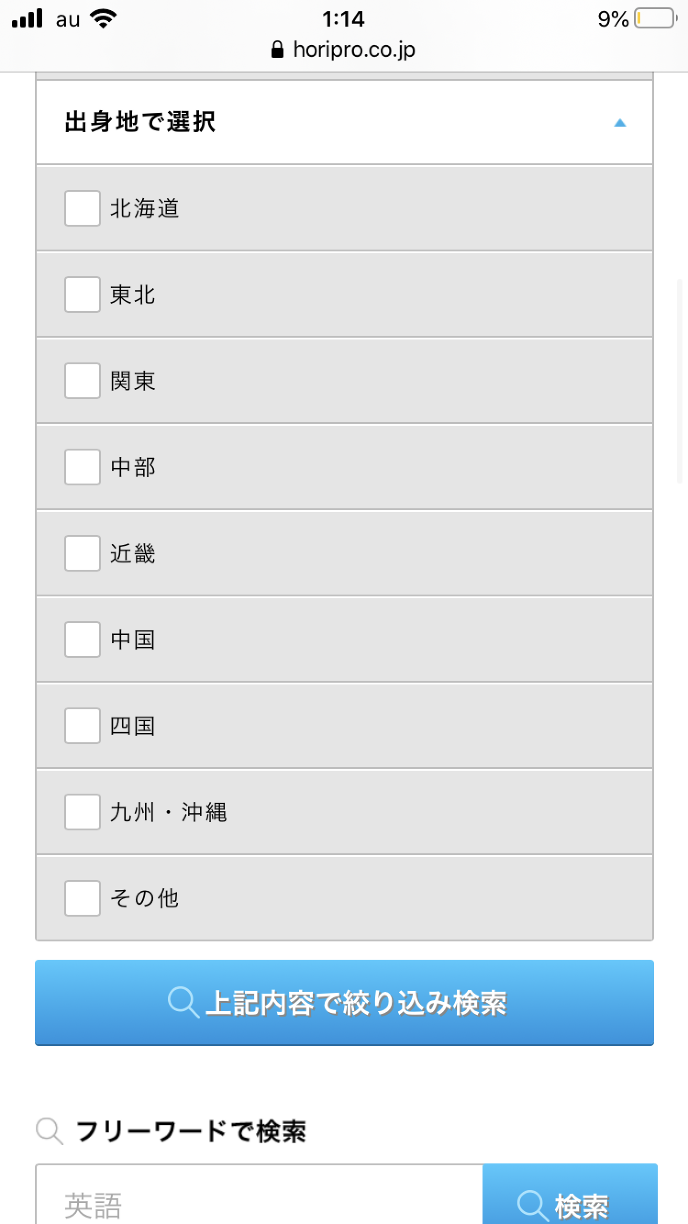
Task: Tap the blue 検索 button
Action: coord(569,1202)
